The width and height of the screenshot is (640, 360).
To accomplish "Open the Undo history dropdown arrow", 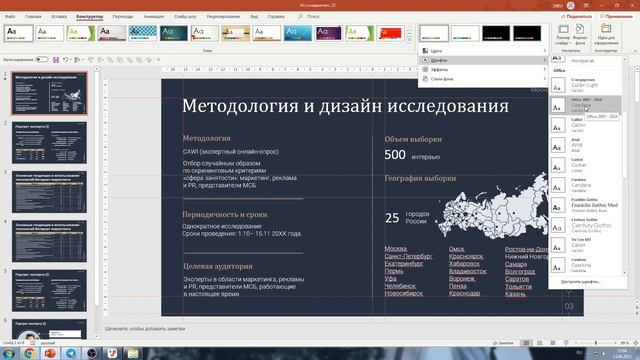I will (x=71, y=60).
